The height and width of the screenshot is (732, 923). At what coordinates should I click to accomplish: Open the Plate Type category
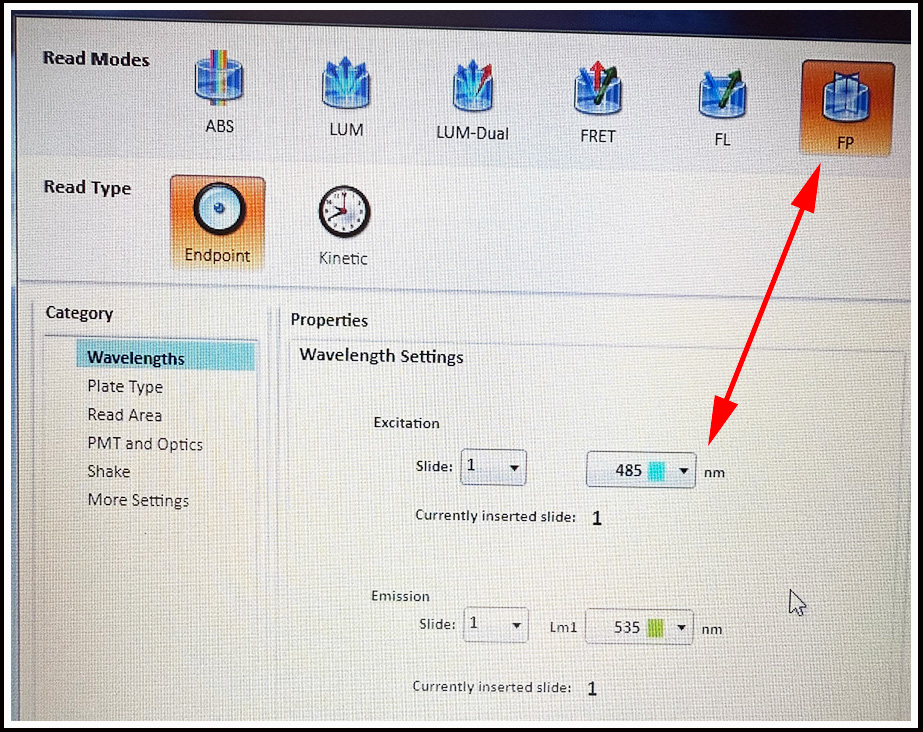pos(125,387)
